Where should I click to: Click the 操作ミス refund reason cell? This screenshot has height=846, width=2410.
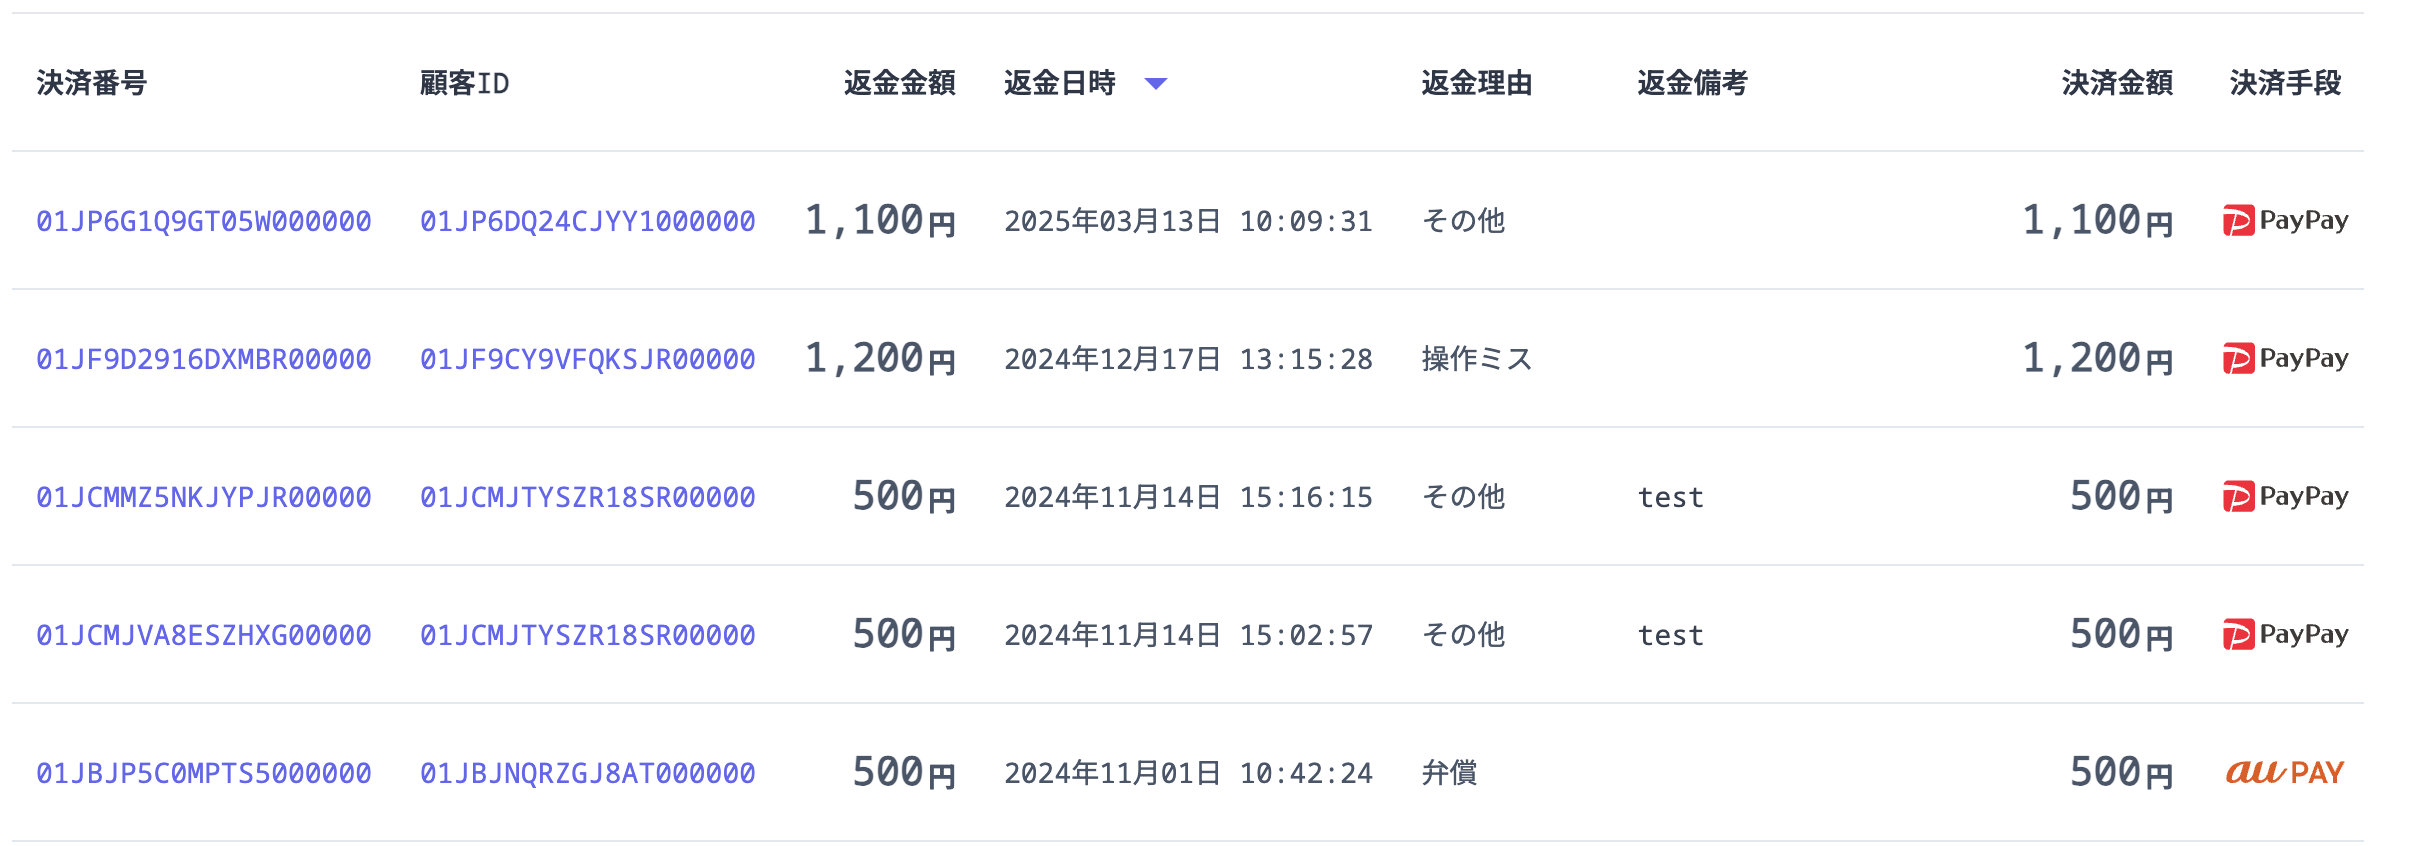[1476, 359]
